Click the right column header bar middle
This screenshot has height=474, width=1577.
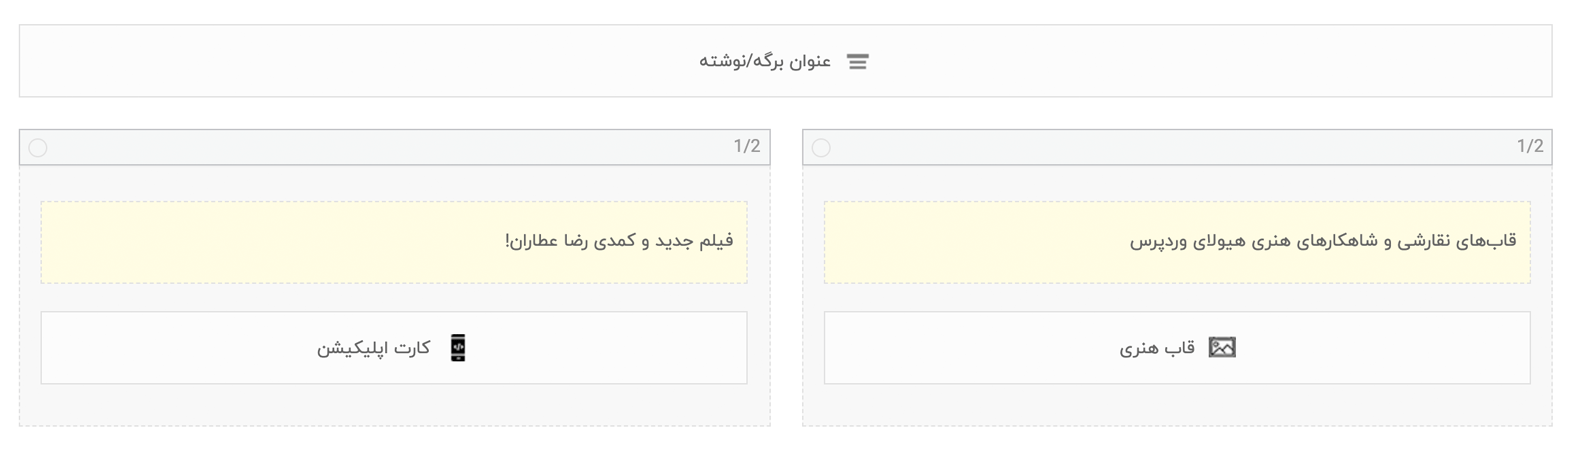pos(1177,147)
